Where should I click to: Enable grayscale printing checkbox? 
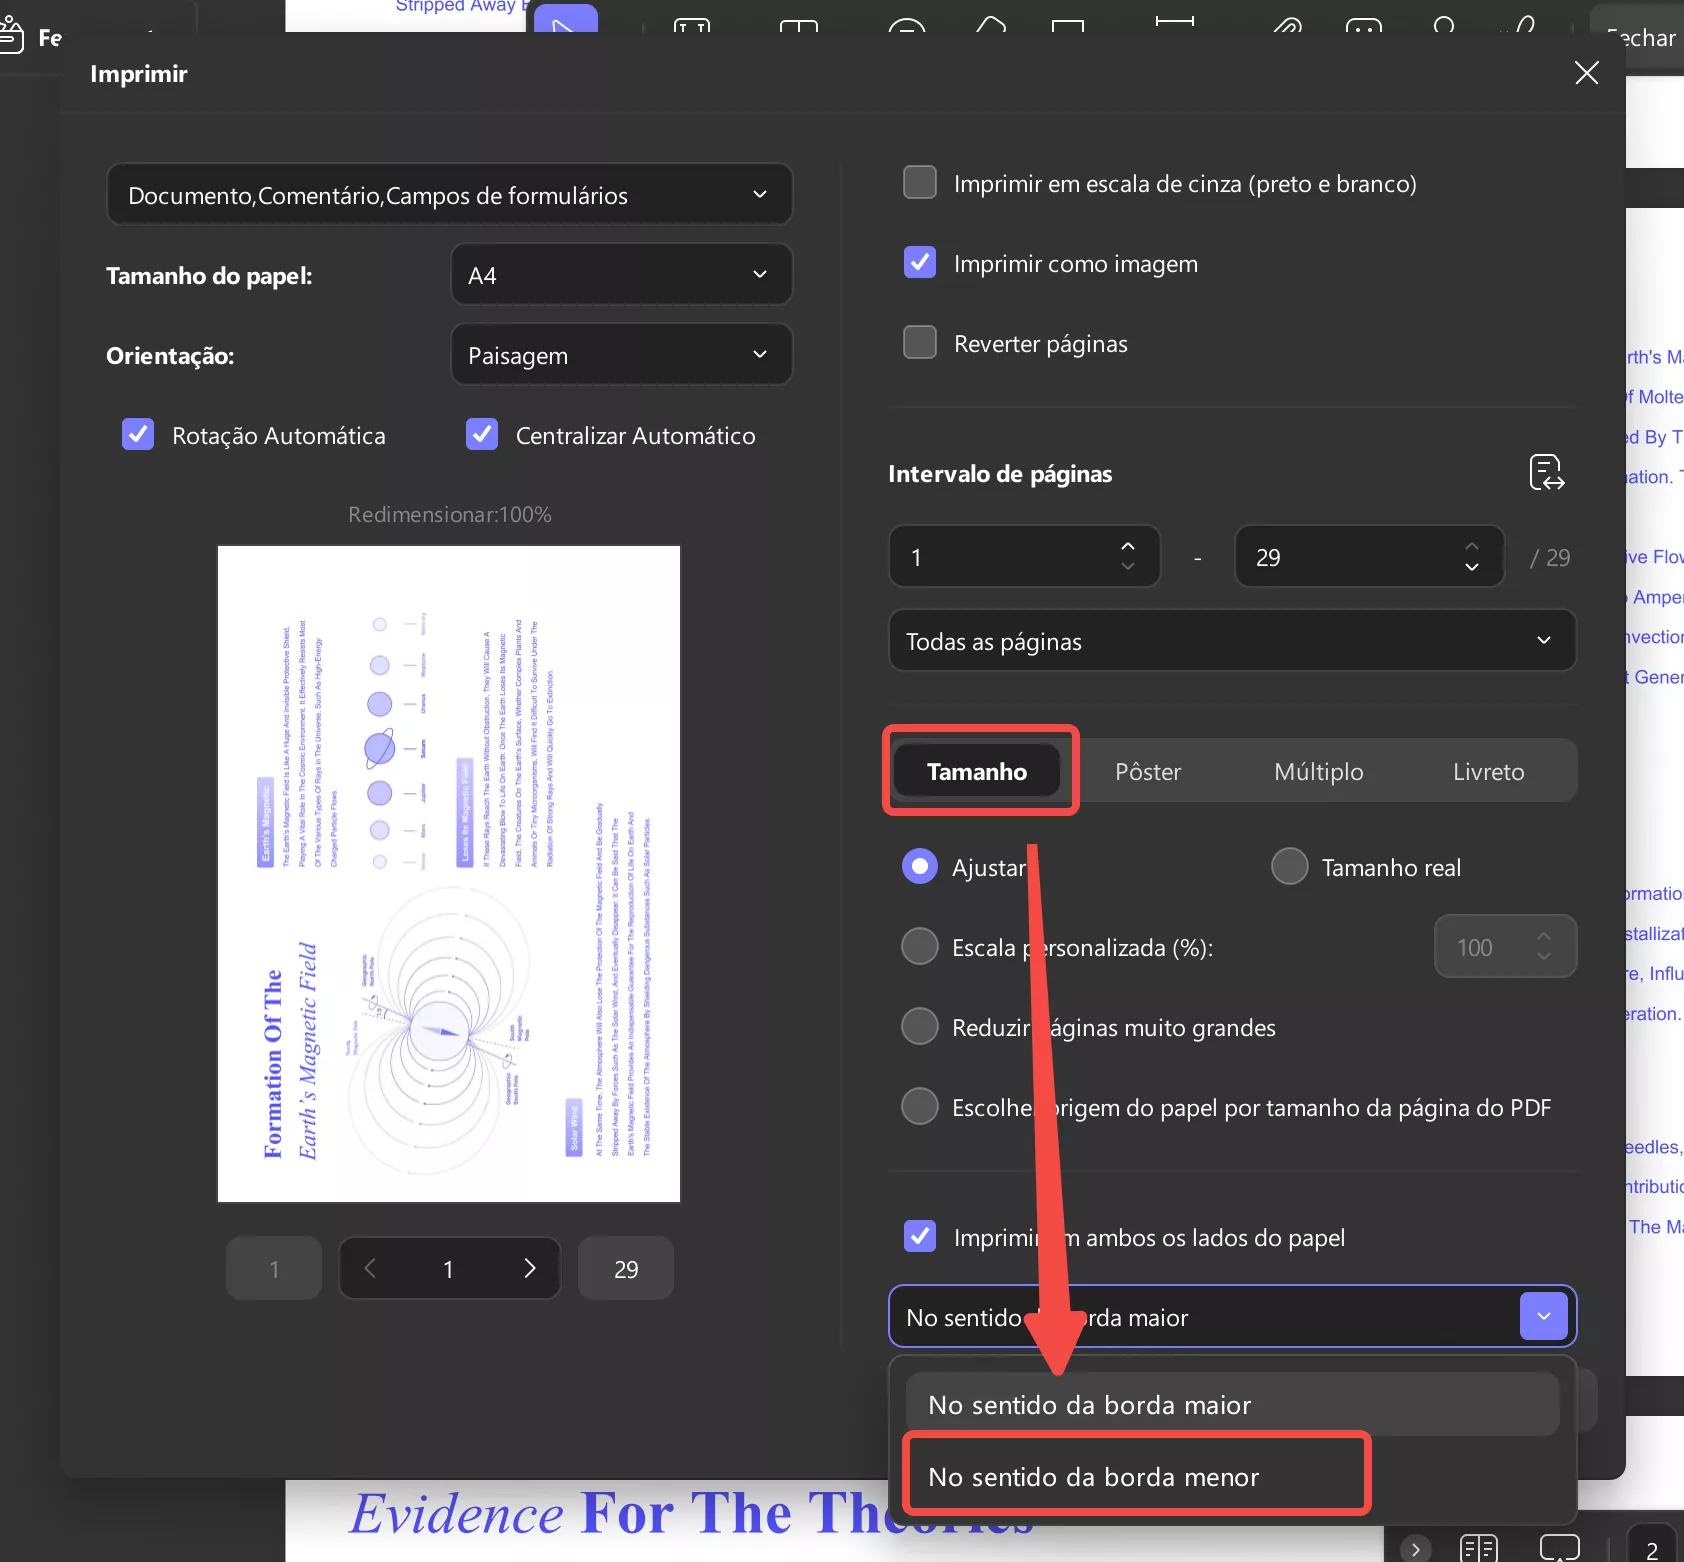[920, 183]
